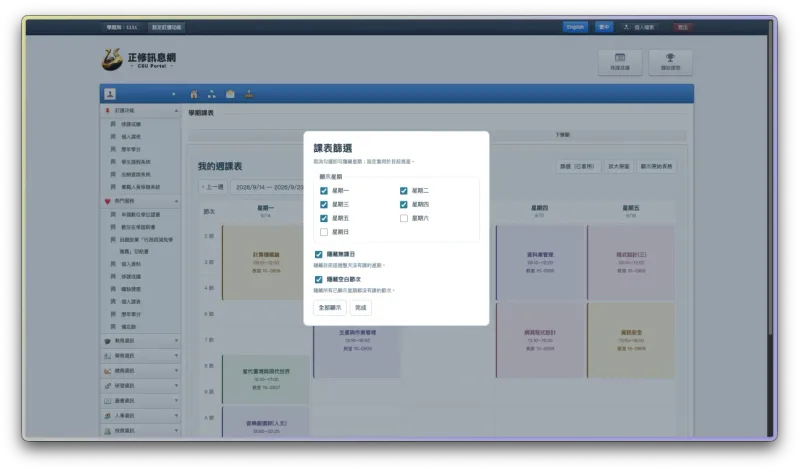Click the window icon beside 學生請假系統
Screen dimensions: 800x471
coord(113,162)
